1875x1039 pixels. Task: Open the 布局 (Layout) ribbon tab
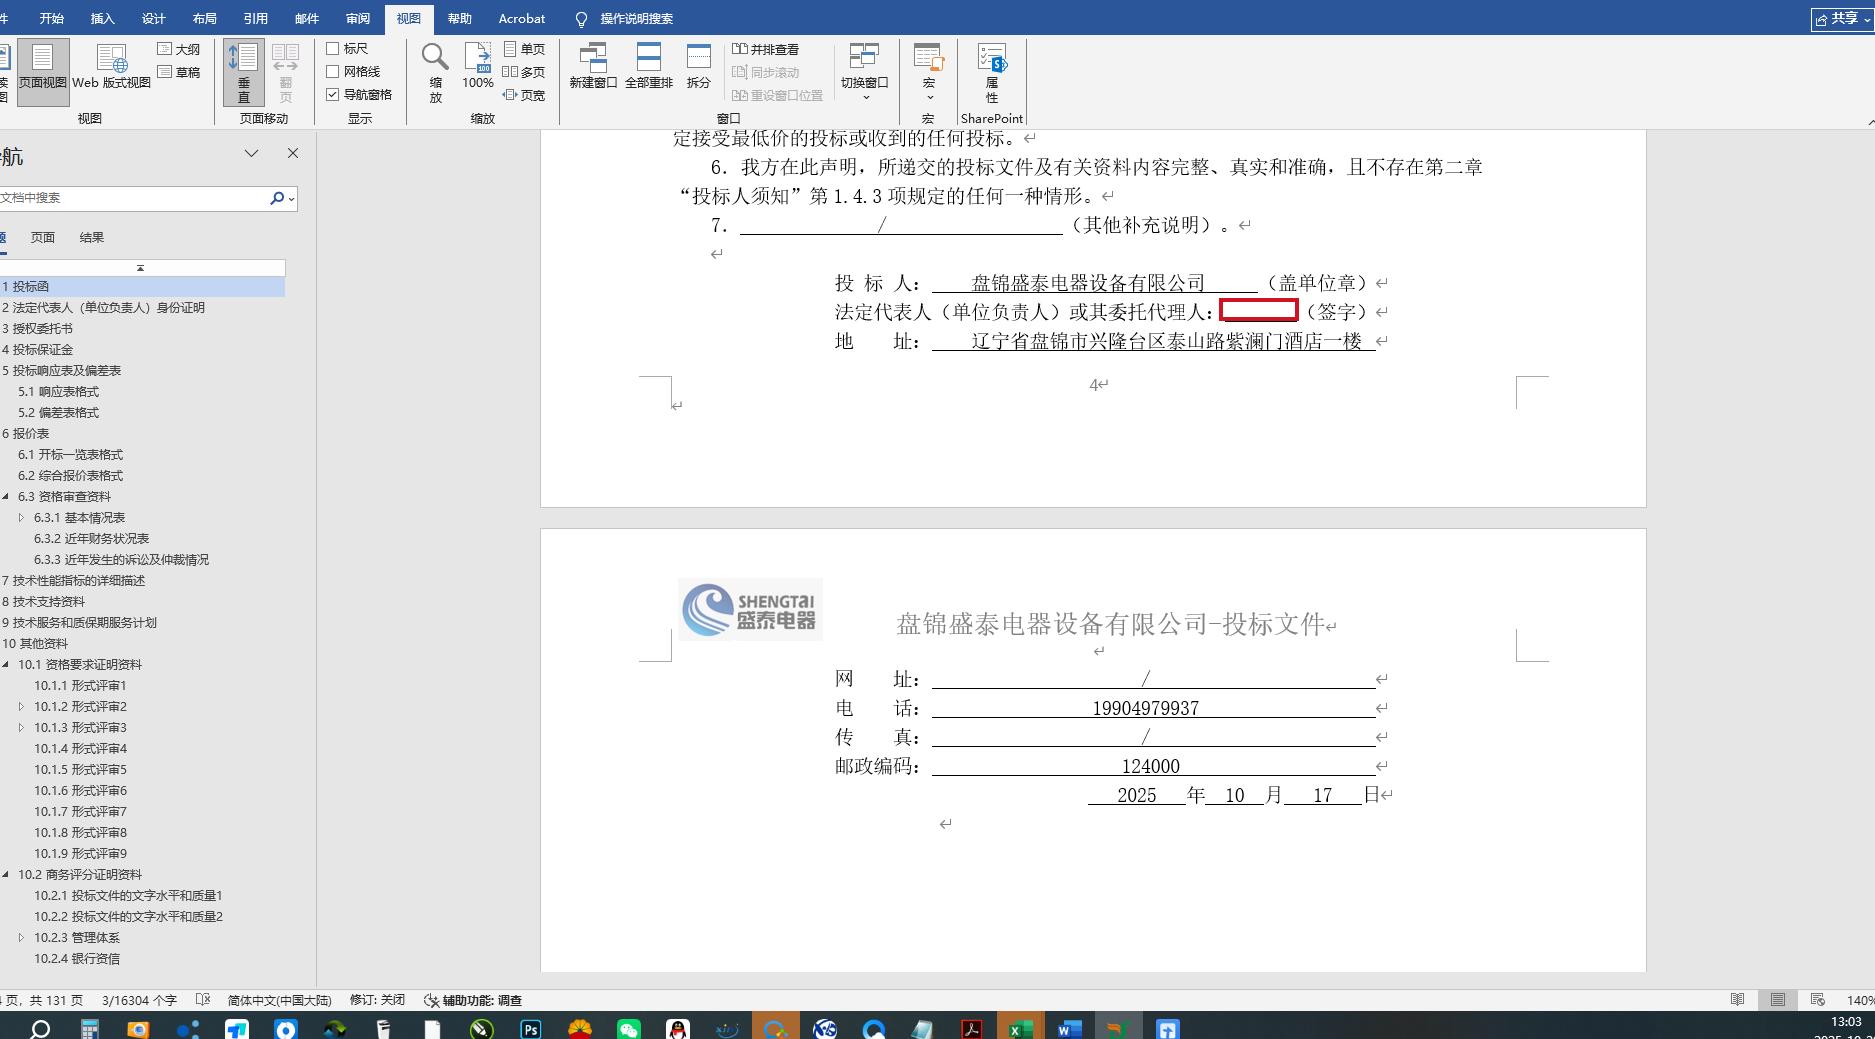205,19
